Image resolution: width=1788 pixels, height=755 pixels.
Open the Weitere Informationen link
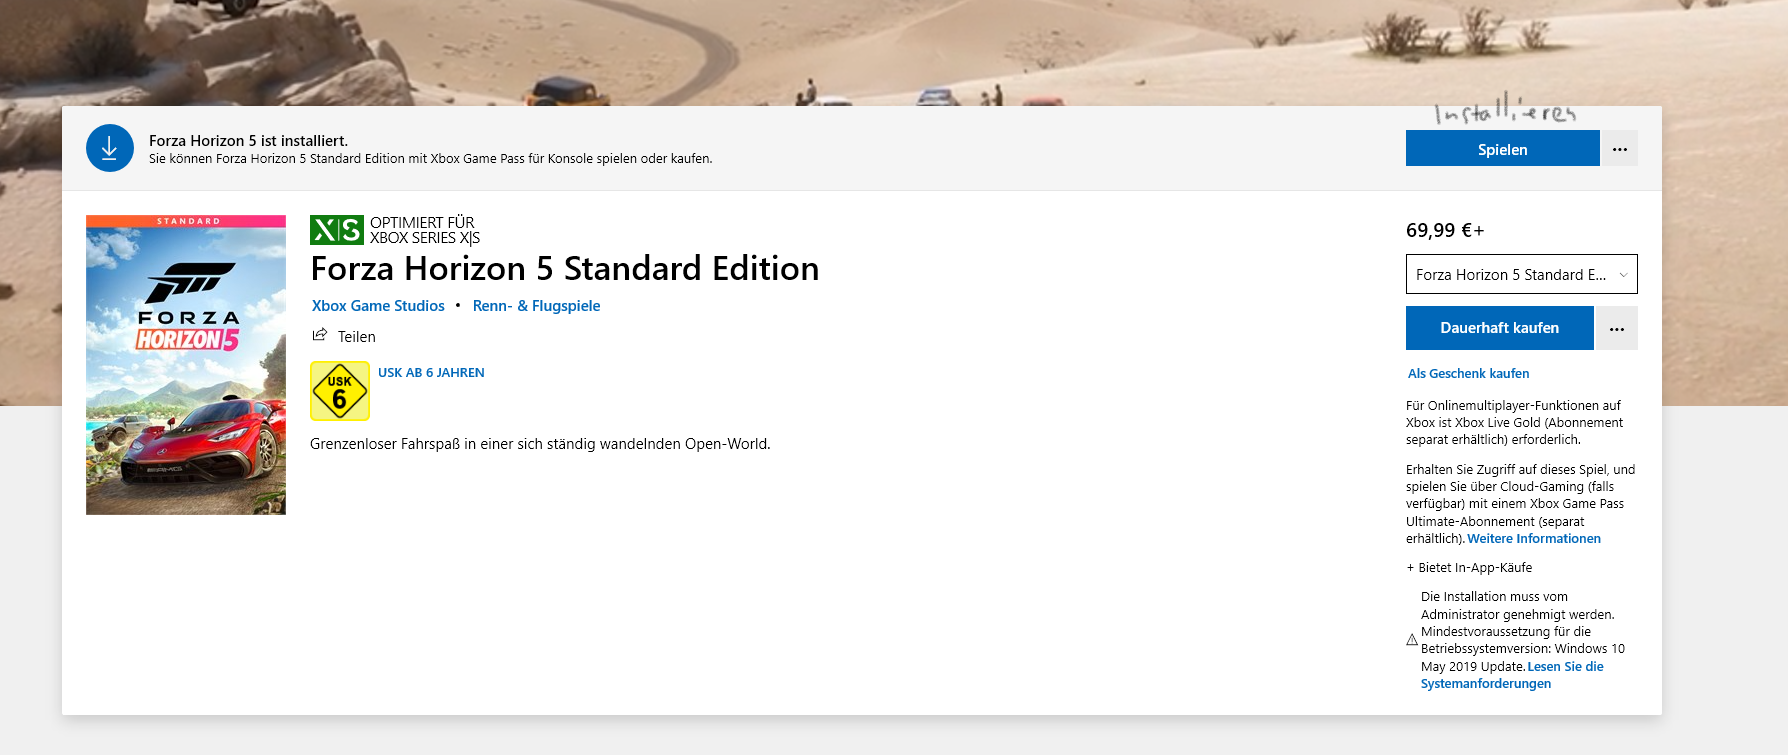point(1534,538)
